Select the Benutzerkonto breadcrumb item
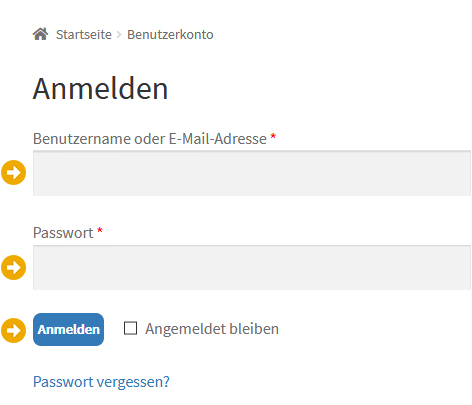Image resolution: width=472 pixels, height=405 pixels. click(x=170, y=35)
